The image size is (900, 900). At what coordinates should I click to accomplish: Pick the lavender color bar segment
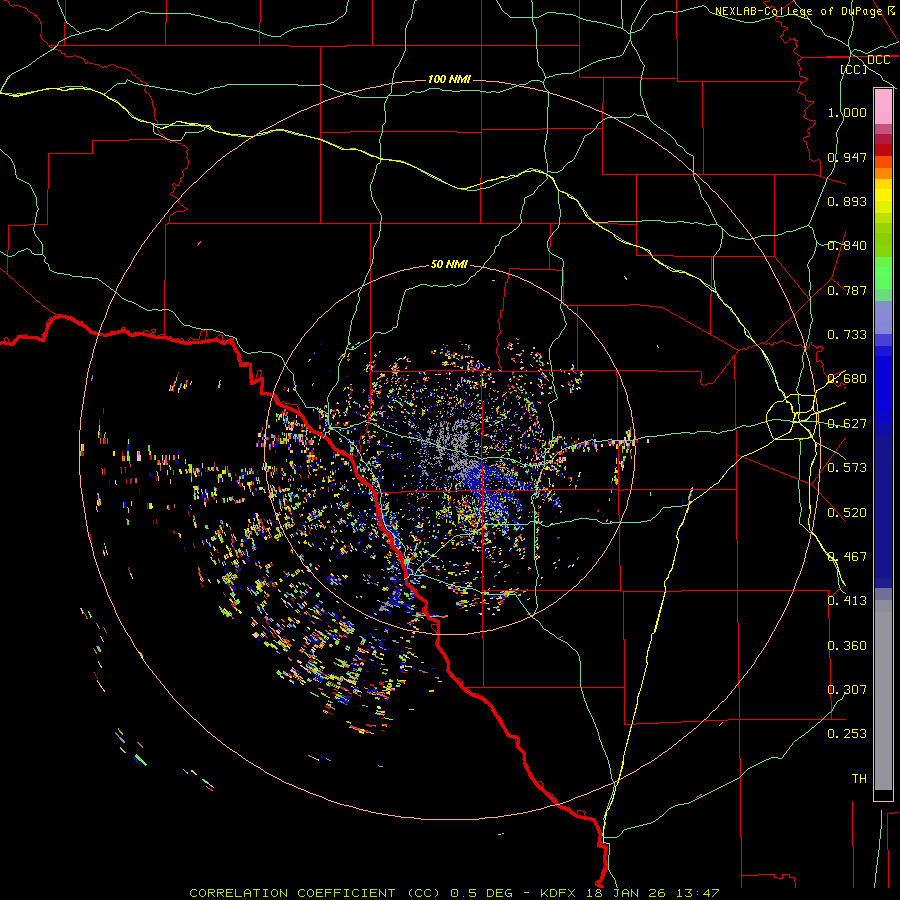[883, 317]
